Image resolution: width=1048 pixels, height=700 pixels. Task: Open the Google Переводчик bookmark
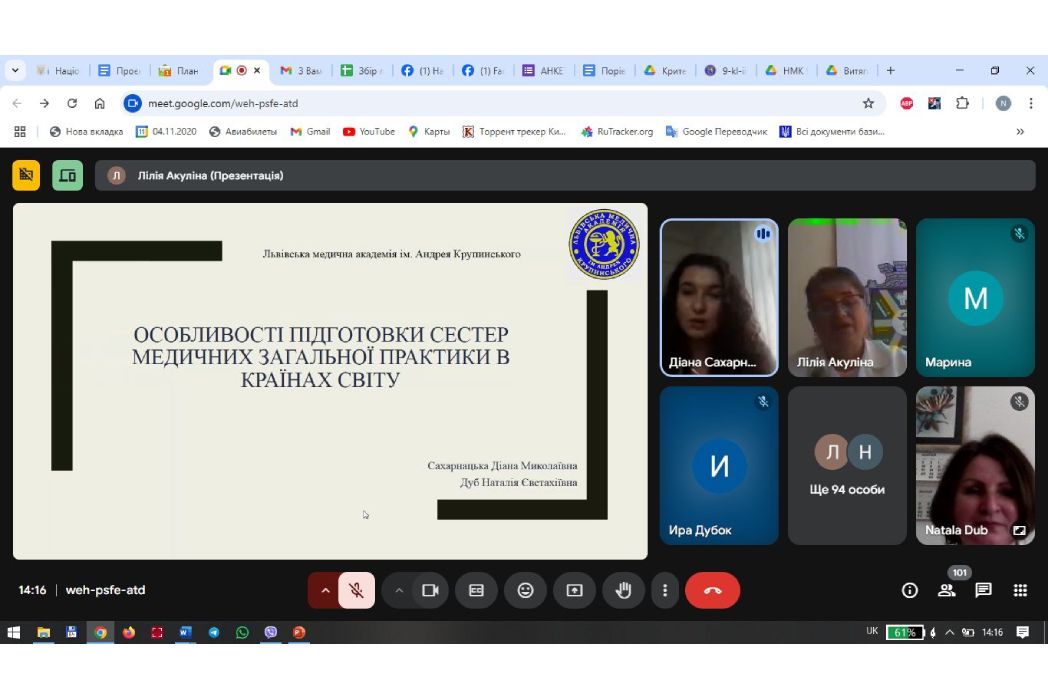click(x=716, y=132)
